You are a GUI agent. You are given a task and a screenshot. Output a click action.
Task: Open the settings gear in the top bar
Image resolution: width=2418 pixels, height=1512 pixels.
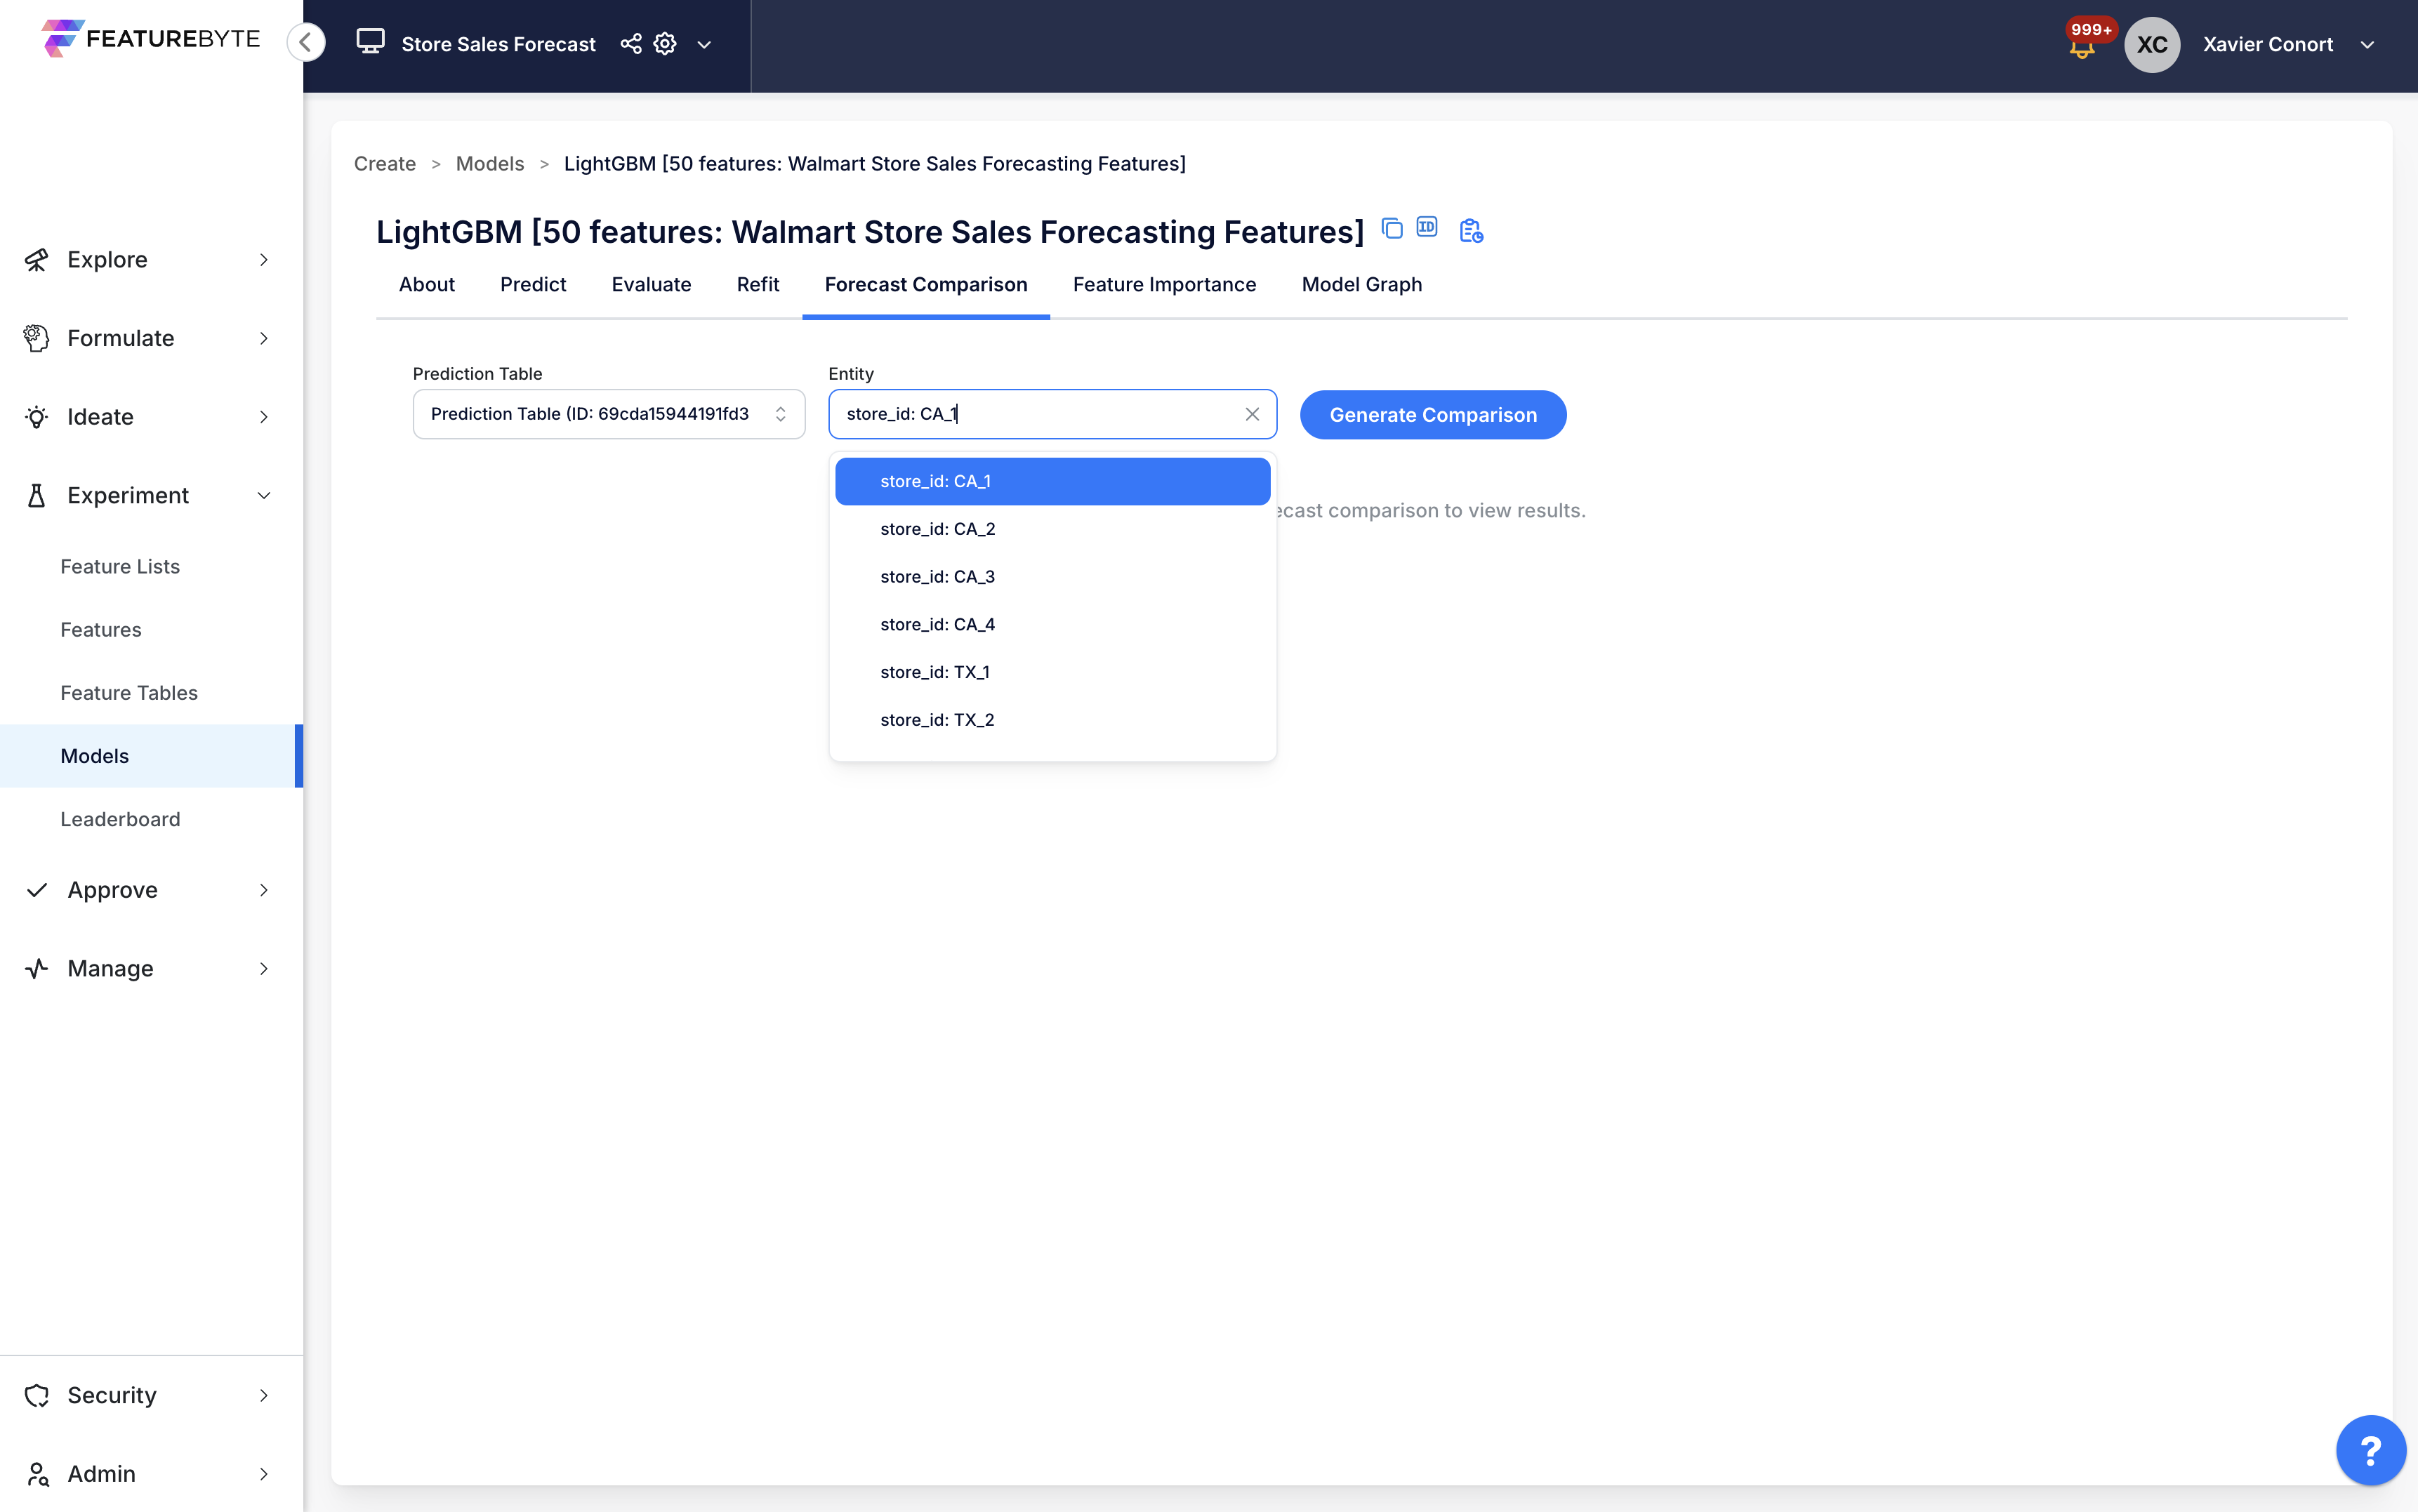point(665,44)
